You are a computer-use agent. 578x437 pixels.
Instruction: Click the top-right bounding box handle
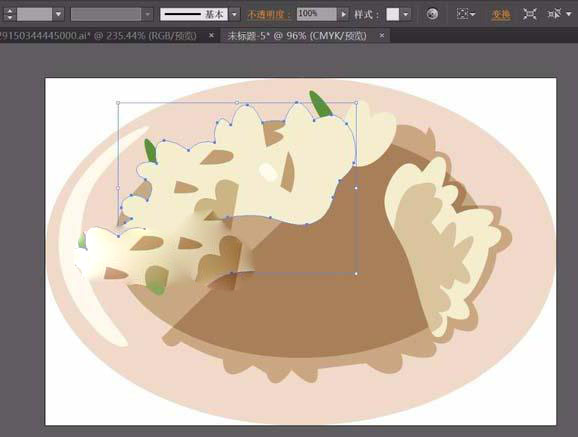pyautogui.click(x=356, y=103)
